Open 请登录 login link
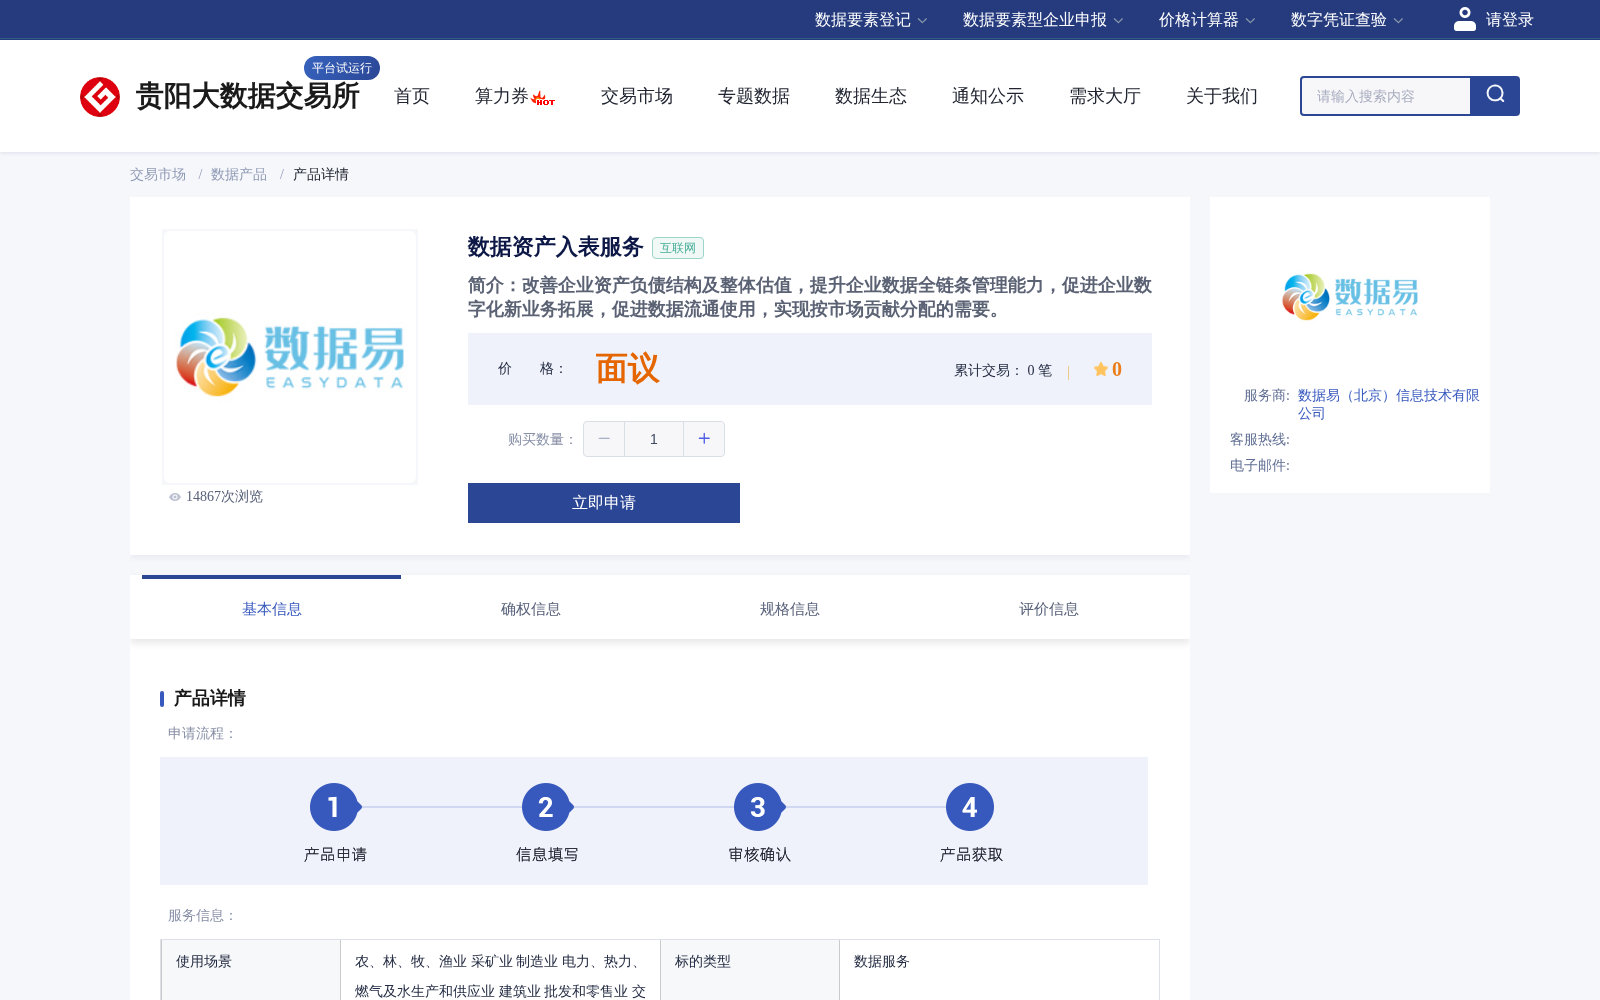Screen dimensions: 1600x1000 pyautogui.click(x=1509, y=20)
